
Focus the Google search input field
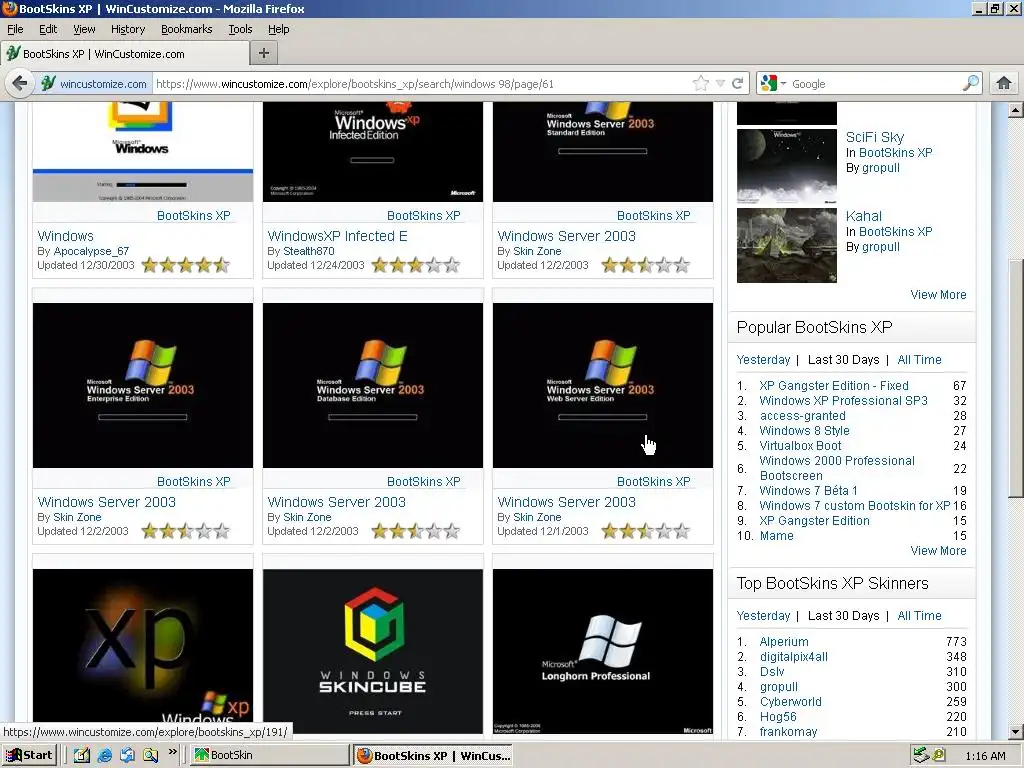pyautogui.click(x=875, y=84)
